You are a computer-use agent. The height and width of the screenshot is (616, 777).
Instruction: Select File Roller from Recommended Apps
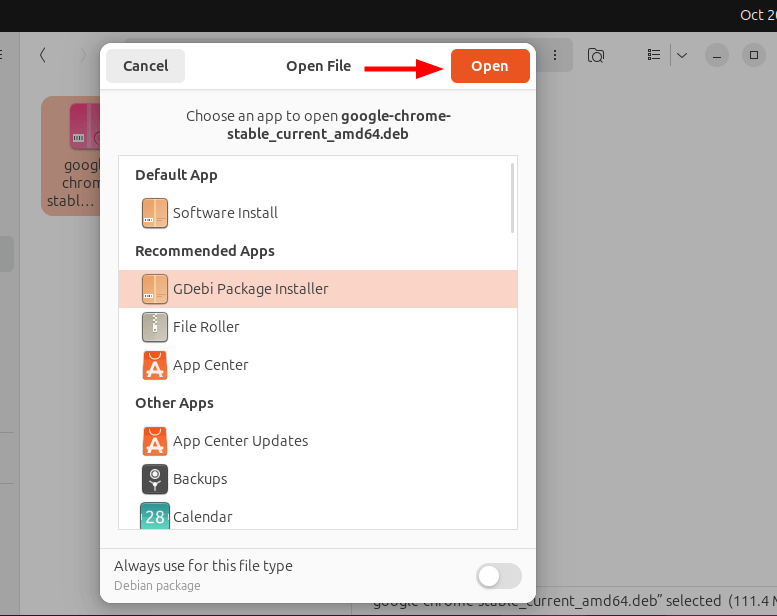[x=206, y=327]
